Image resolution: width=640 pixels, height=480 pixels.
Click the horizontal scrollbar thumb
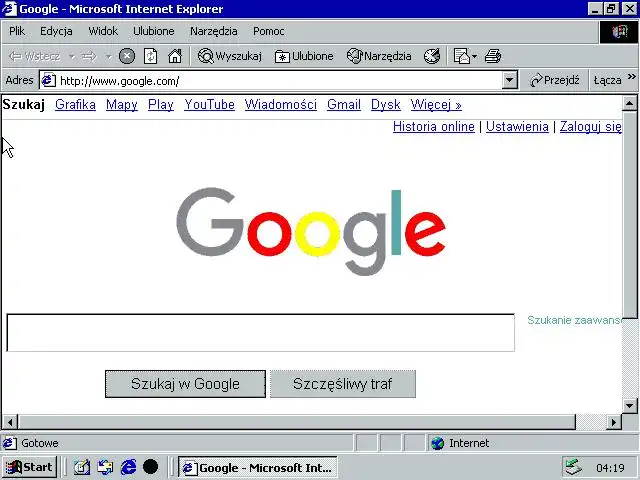(x=297, y=422)
